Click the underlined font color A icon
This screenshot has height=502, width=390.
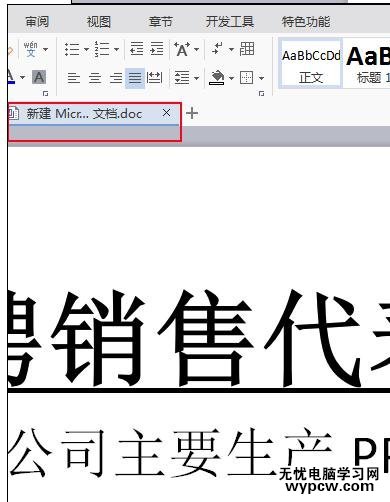tap(11, 77)
